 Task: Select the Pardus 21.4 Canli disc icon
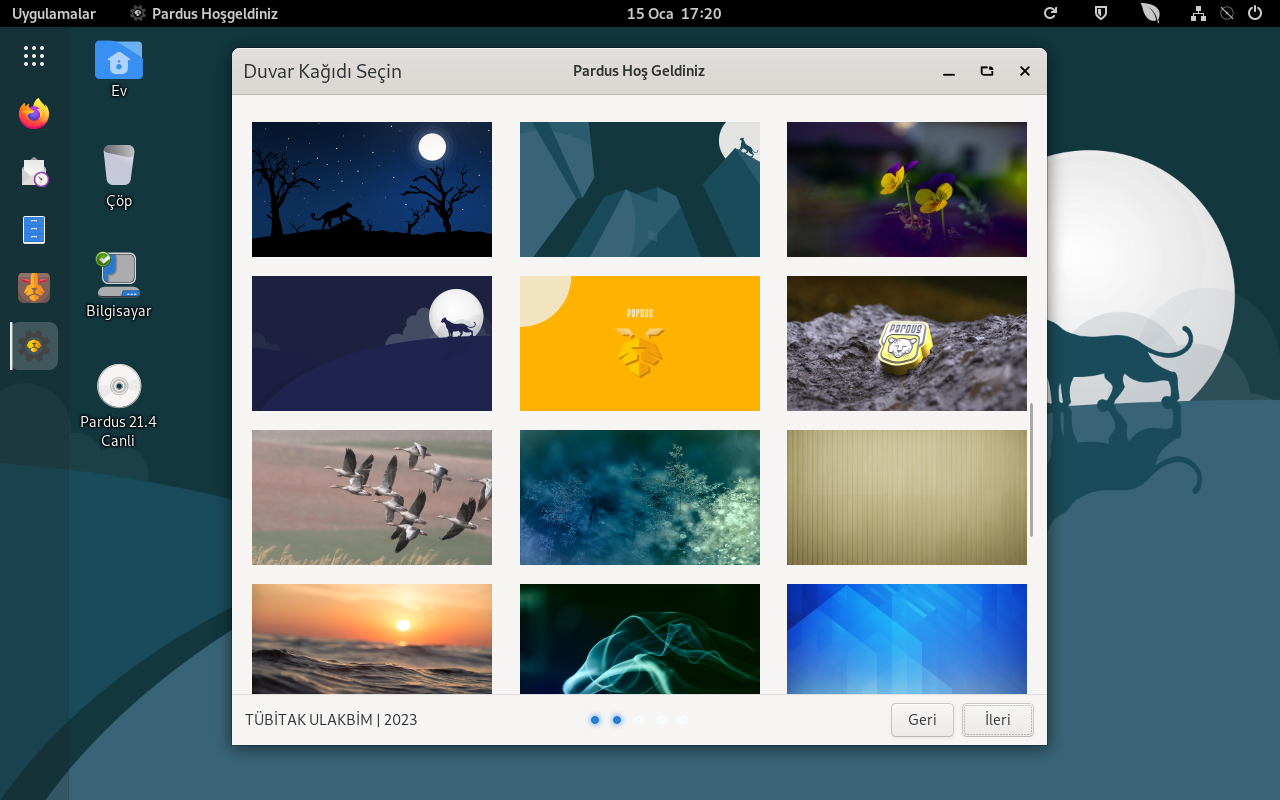[119, 406]
